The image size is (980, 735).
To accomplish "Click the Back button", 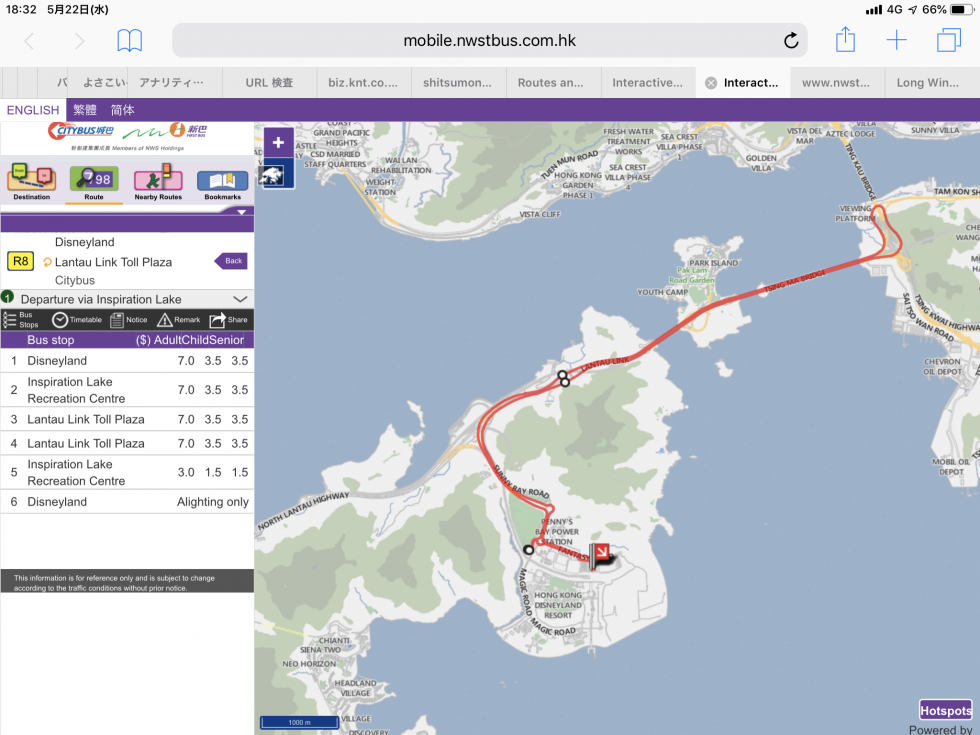I will [231, 261].
